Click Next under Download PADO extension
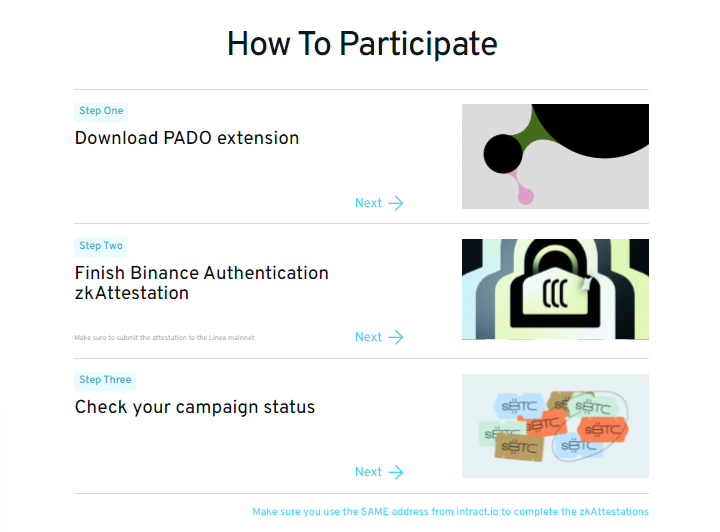720x532 pixels. [x=368, y=203]
